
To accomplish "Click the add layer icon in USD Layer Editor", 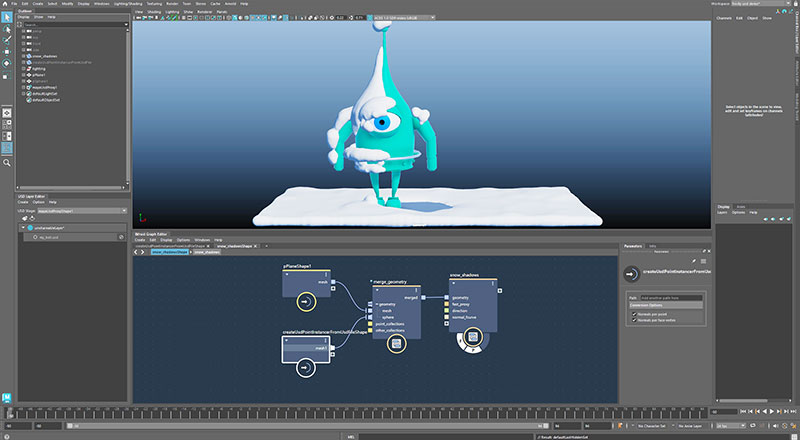I will tap(24, 218).
